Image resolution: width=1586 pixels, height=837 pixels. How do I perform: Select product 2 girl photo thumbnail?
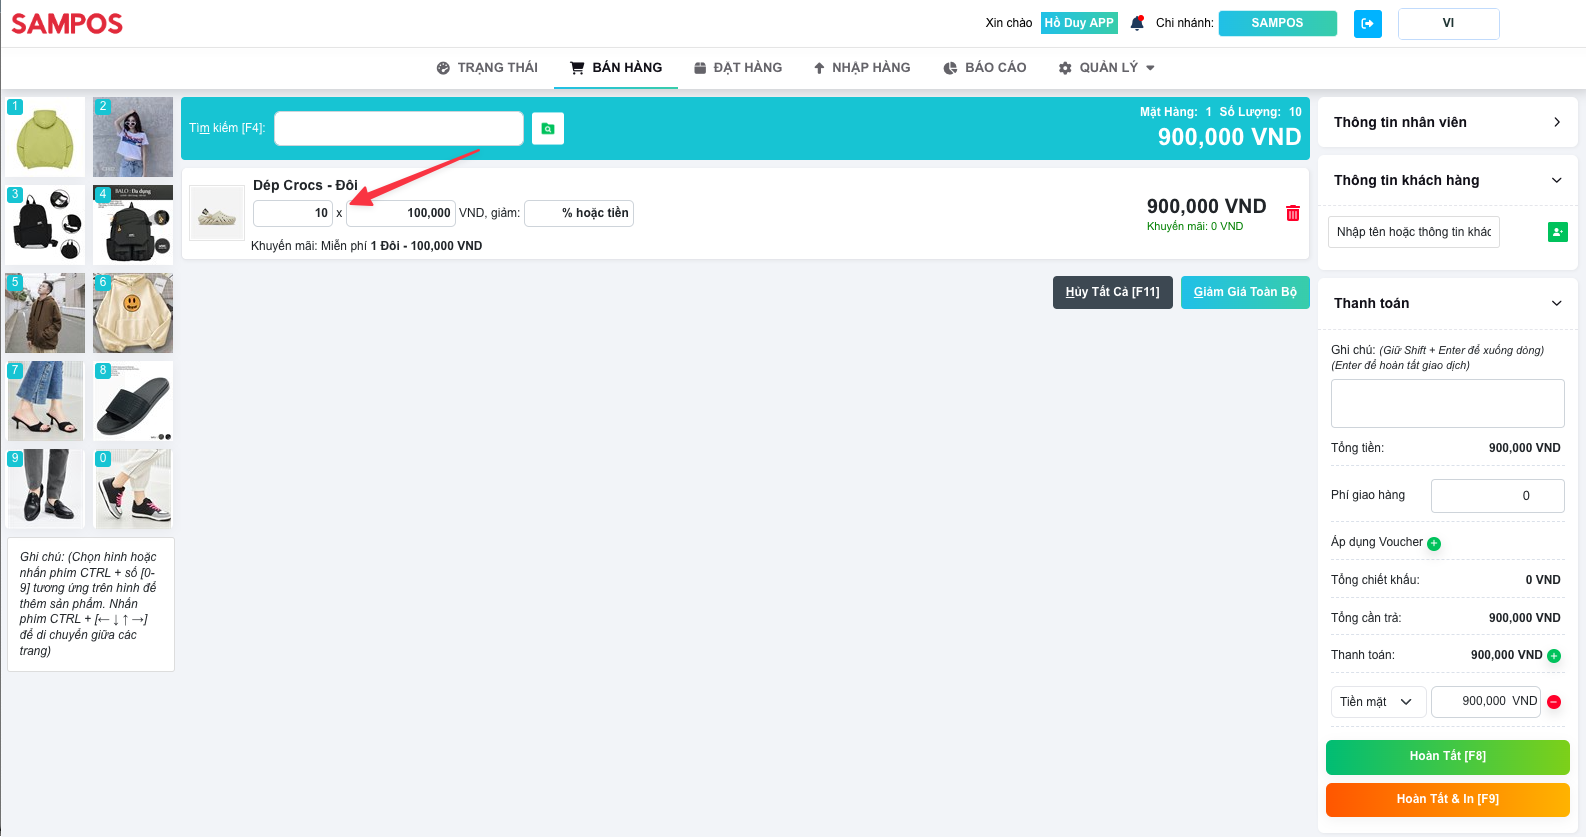tap(133, 137)
